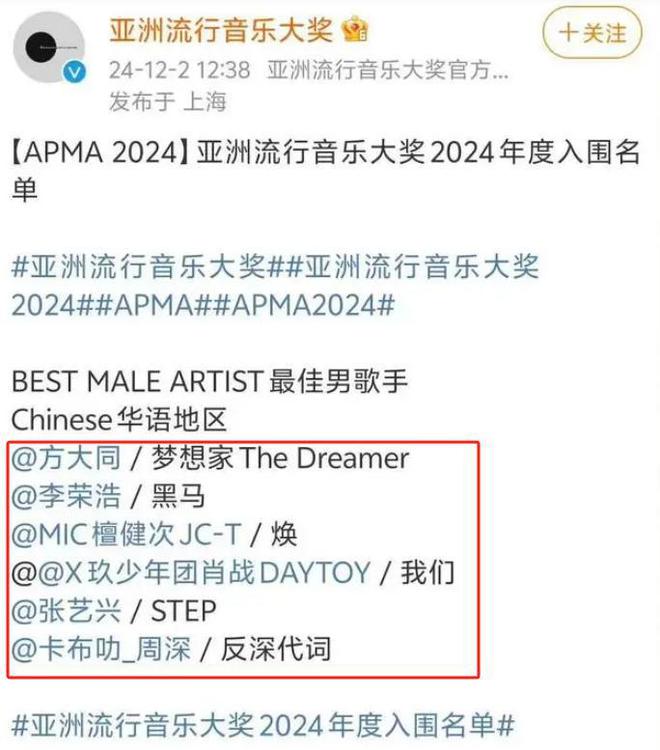Viewport: 660px width, 750px height.
Task: Tap the gold crown membership icon
Action: point(355,30)
